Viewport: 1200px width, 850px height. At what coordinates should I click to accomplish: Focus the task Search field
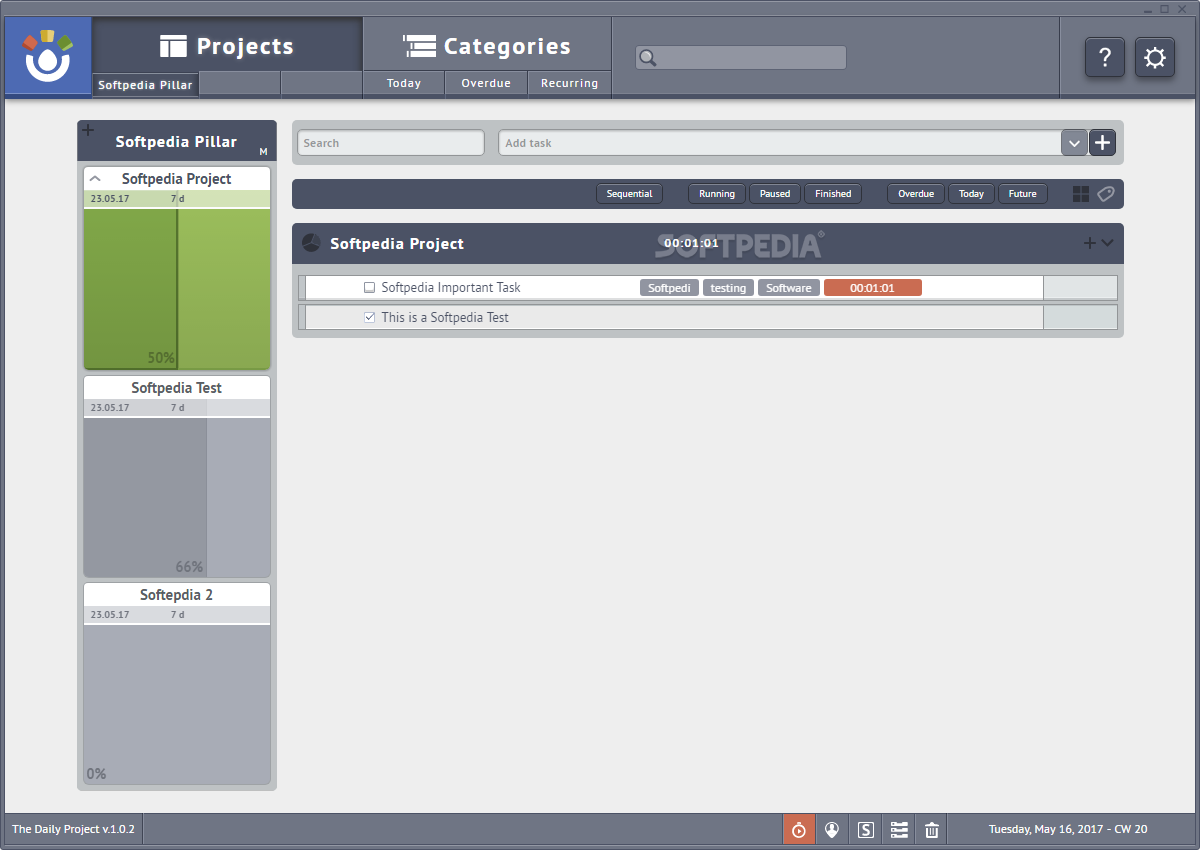tap(391, 143)
